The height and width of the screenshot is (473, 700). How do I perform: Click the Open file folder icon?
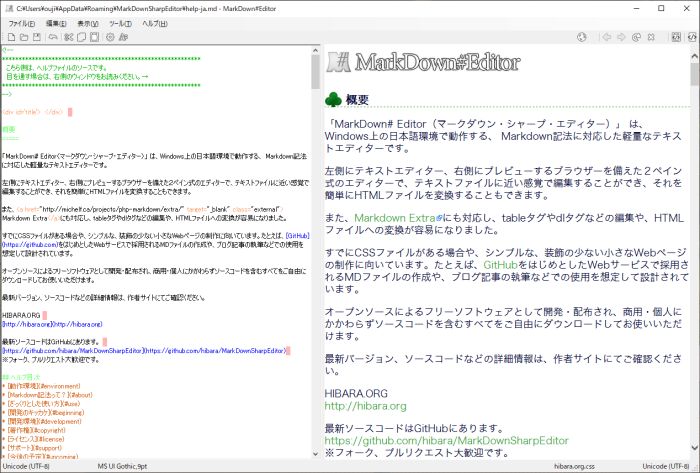point(24,37)
